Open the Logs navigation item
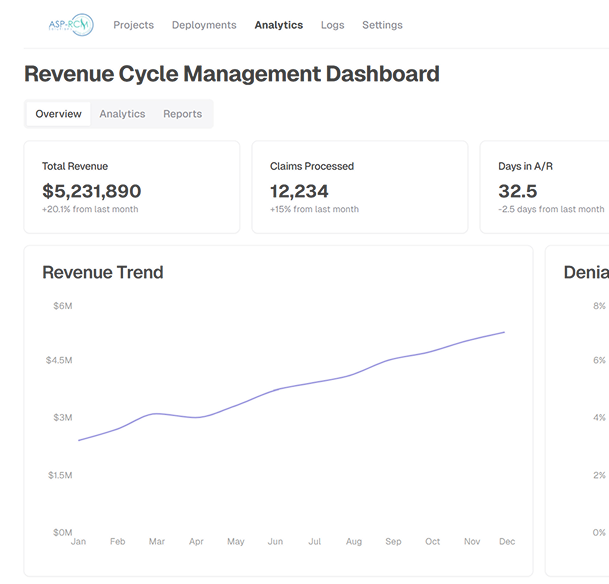The width and height of the screenshot is (609, 584). (x=332, y=25)
